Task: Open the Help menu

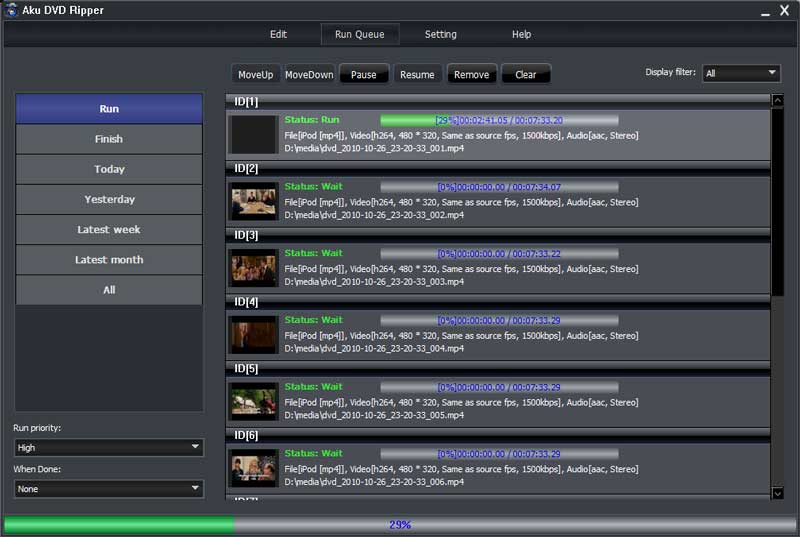Action: tap(521, 34)
